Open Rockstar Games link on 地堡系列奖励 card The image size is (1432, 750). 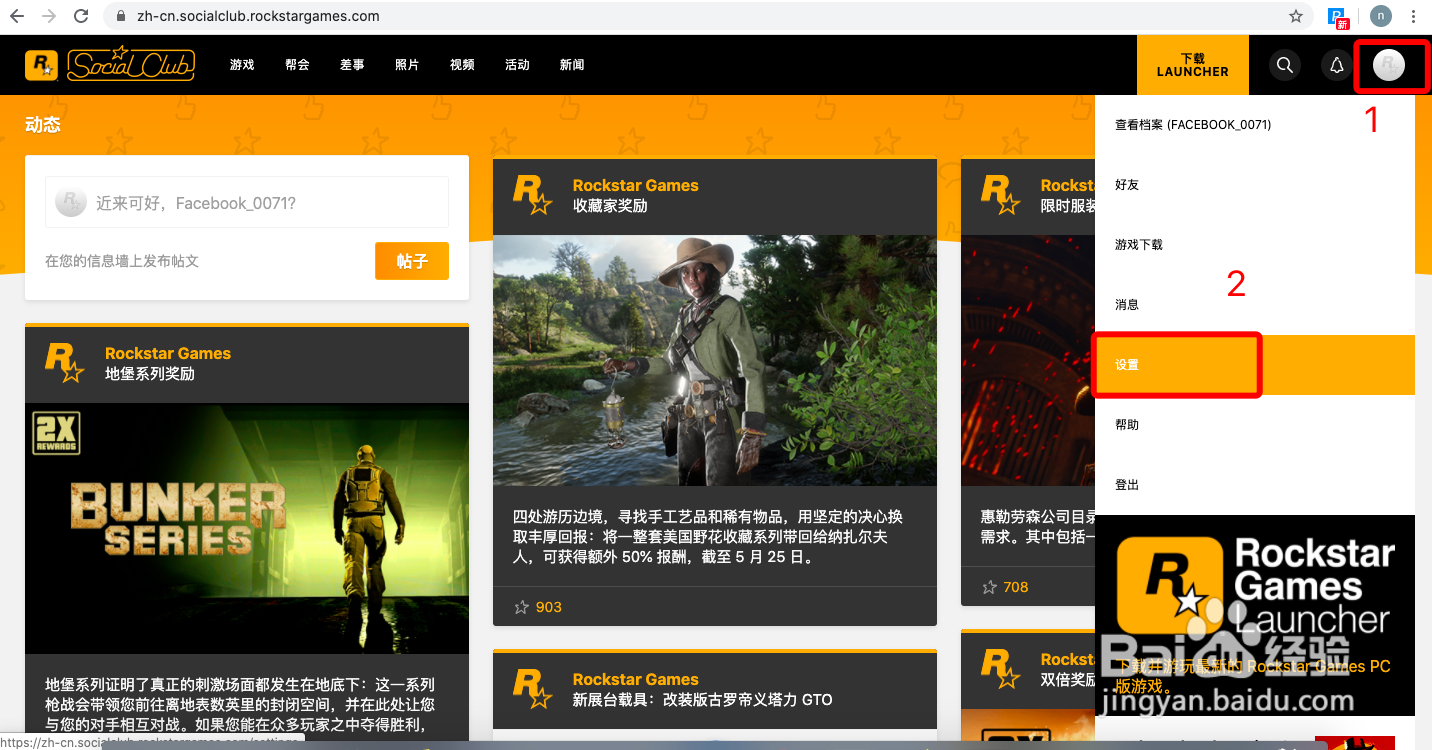[168, 353]
